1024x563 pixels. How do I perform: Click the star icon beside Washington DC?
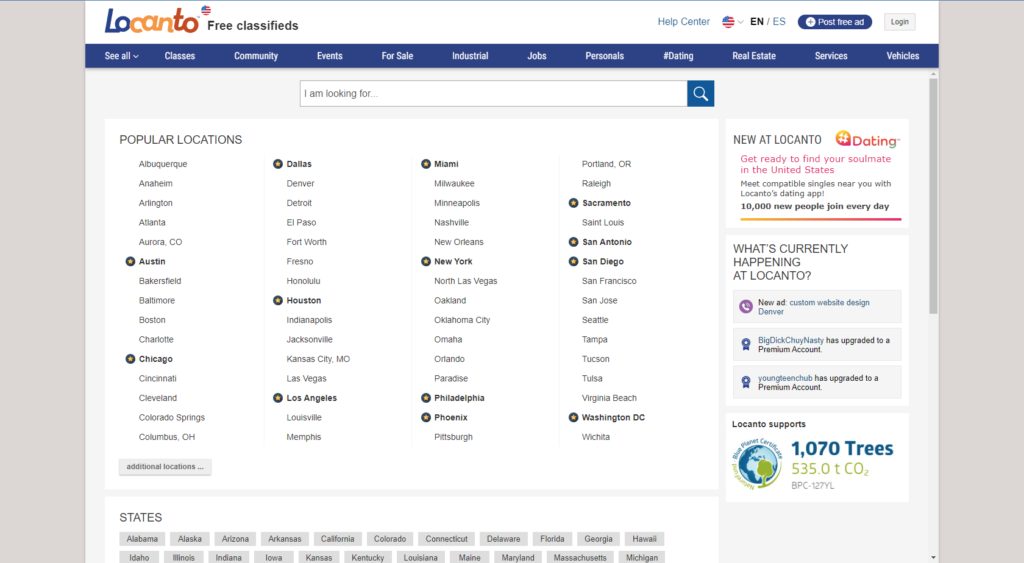pyautogui.click(x=573, y=417)
